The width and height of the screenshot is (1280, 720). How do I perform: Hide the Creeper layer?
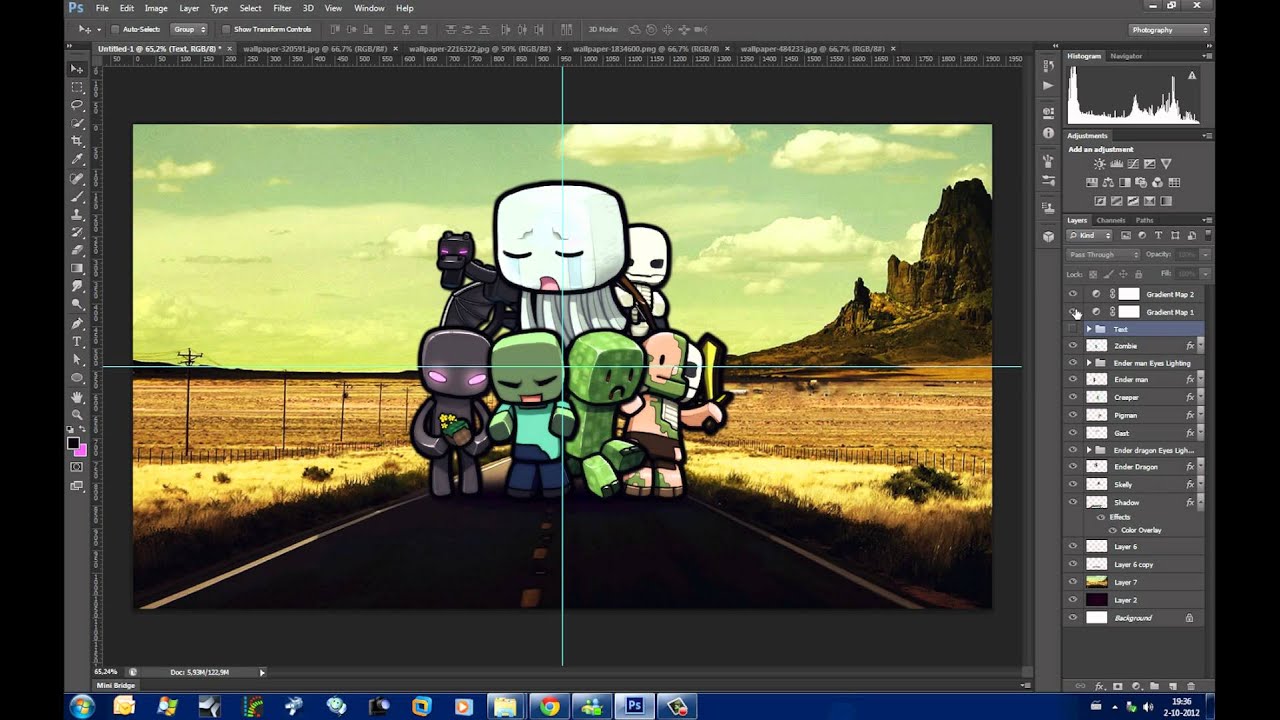click(x=1073, y=397)
